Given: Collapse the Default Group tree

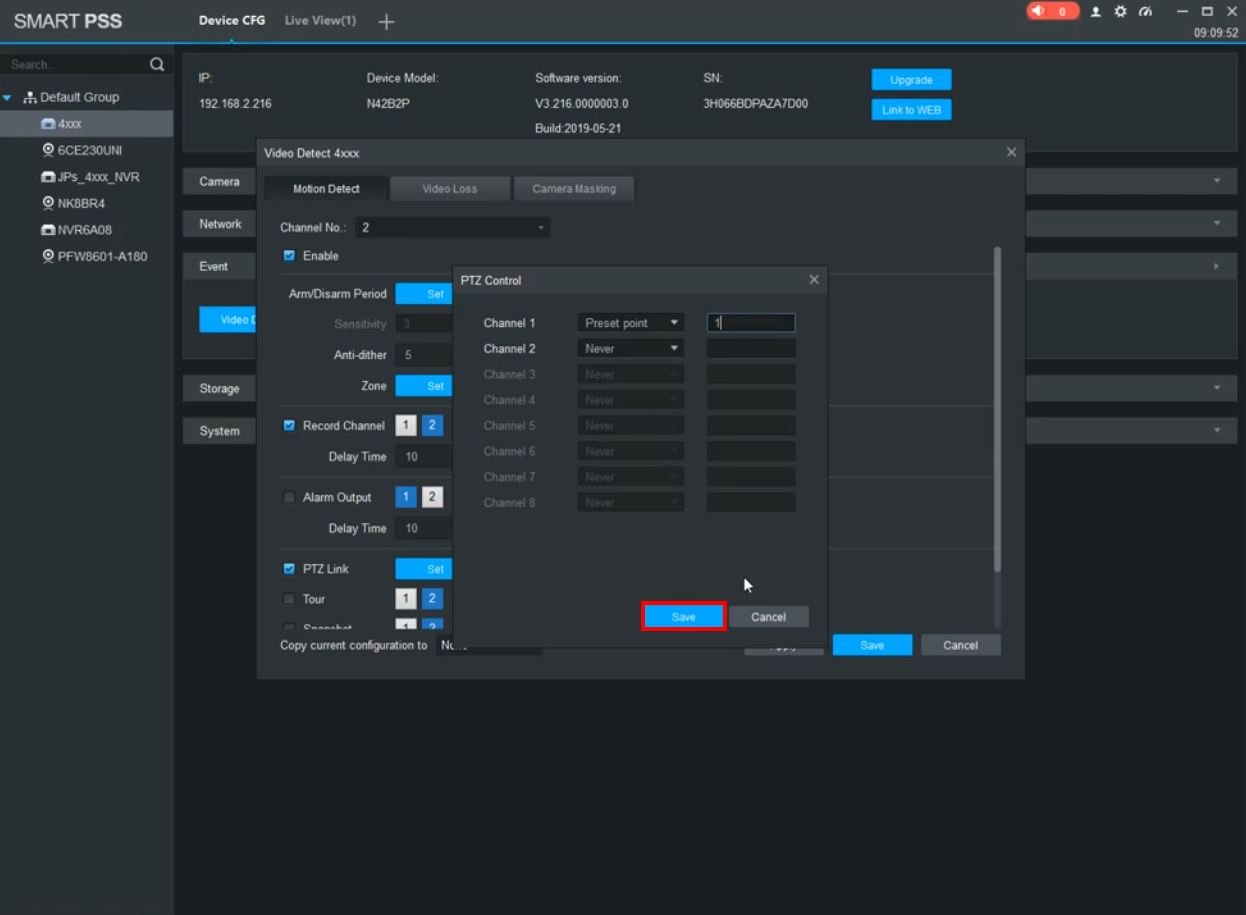Looking at the screenshot, I should click(x=8, y=98).
